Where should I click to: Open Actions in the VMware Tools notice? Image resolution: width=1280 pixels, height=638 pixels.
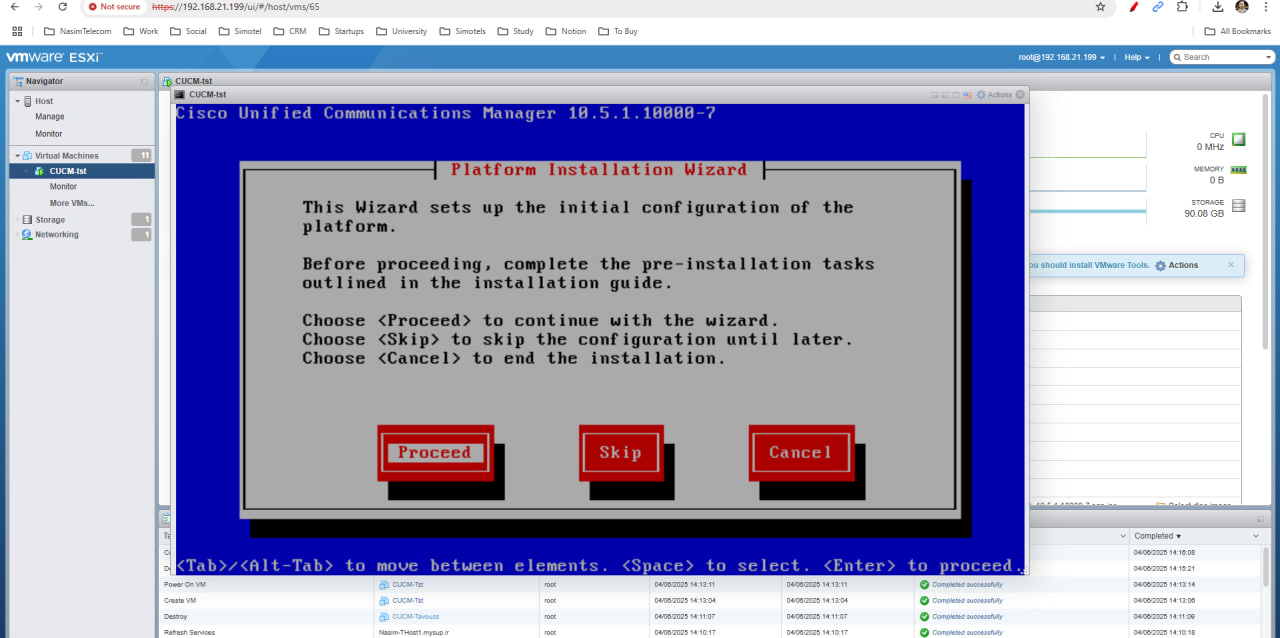click(1176, 265)
